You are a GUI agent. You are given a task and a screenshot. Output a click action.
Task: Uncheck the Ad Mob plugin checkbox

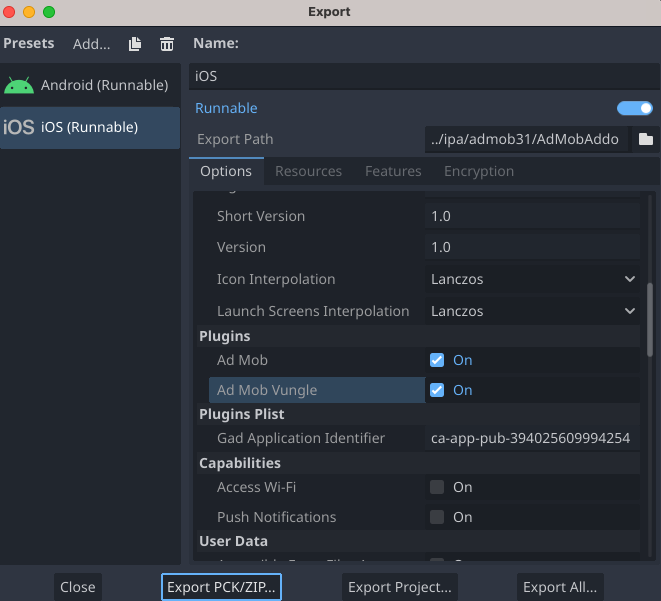437,360
